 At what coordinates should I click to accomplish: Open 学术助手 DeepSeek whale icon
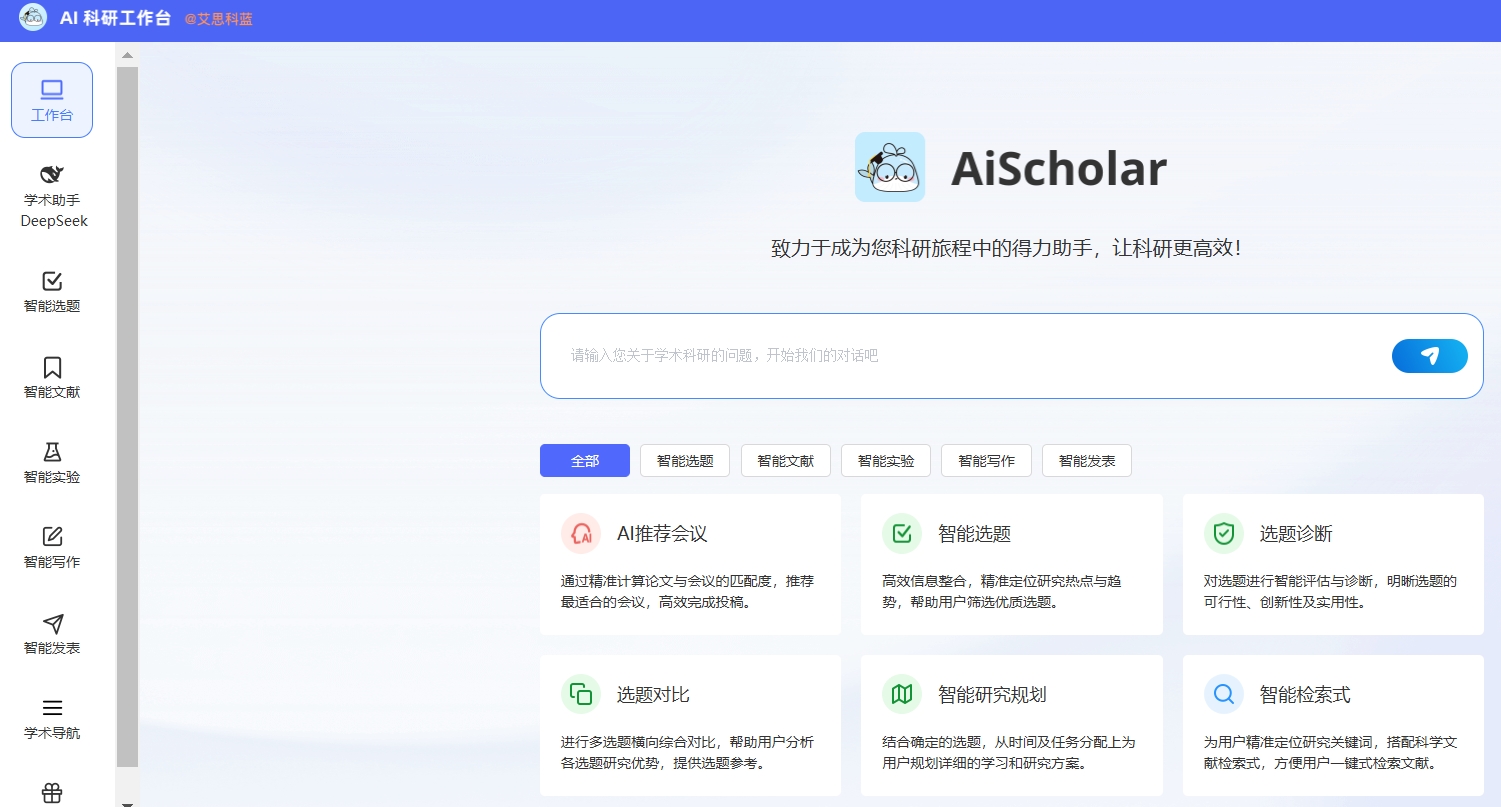click(x=52, y=175)
